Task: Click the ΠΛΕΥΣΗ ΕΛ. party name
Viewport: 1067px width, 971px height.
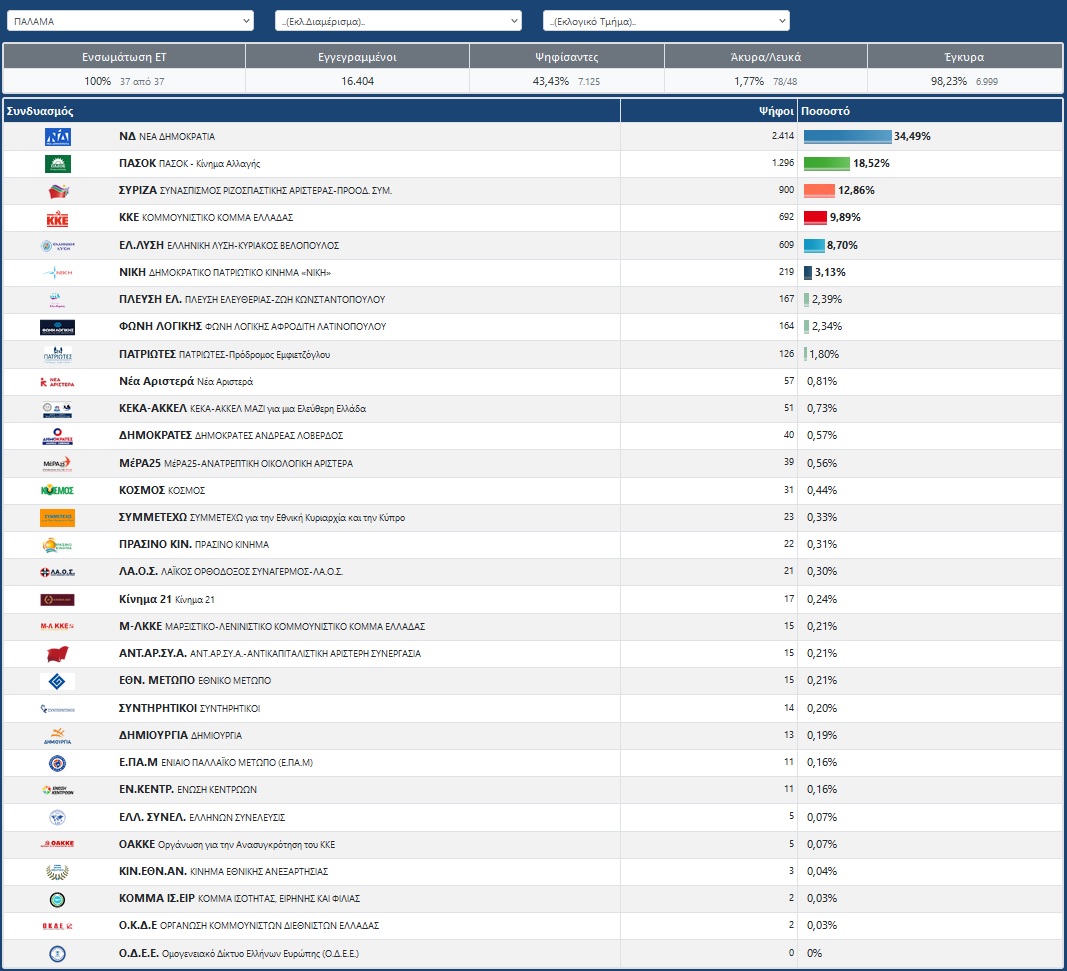Action: [x=150, y=299]
